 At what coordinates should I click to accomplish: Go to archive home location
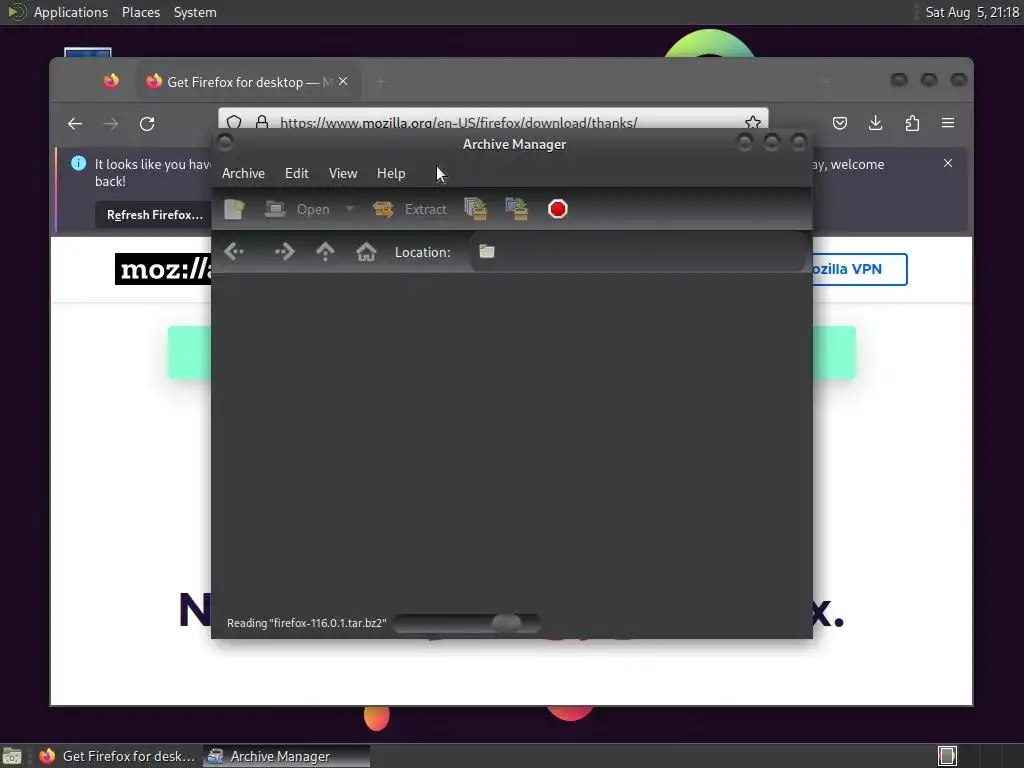(366, 251)
